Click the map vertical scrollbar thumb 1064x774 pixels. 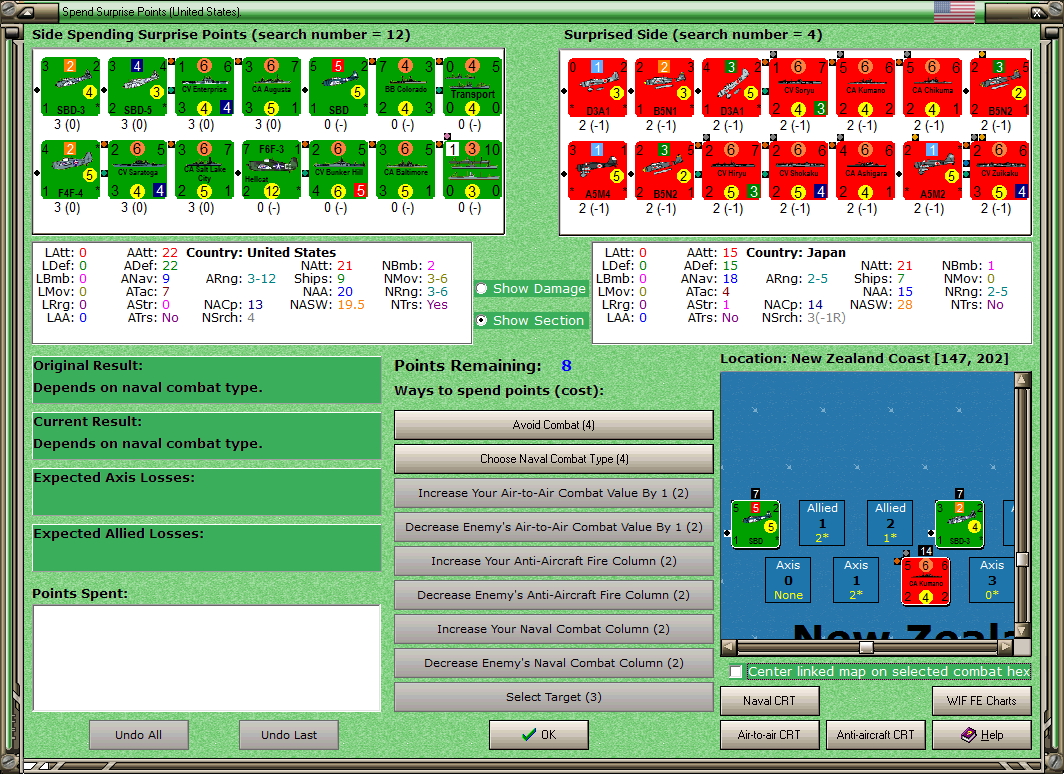tap(1022, 560)
